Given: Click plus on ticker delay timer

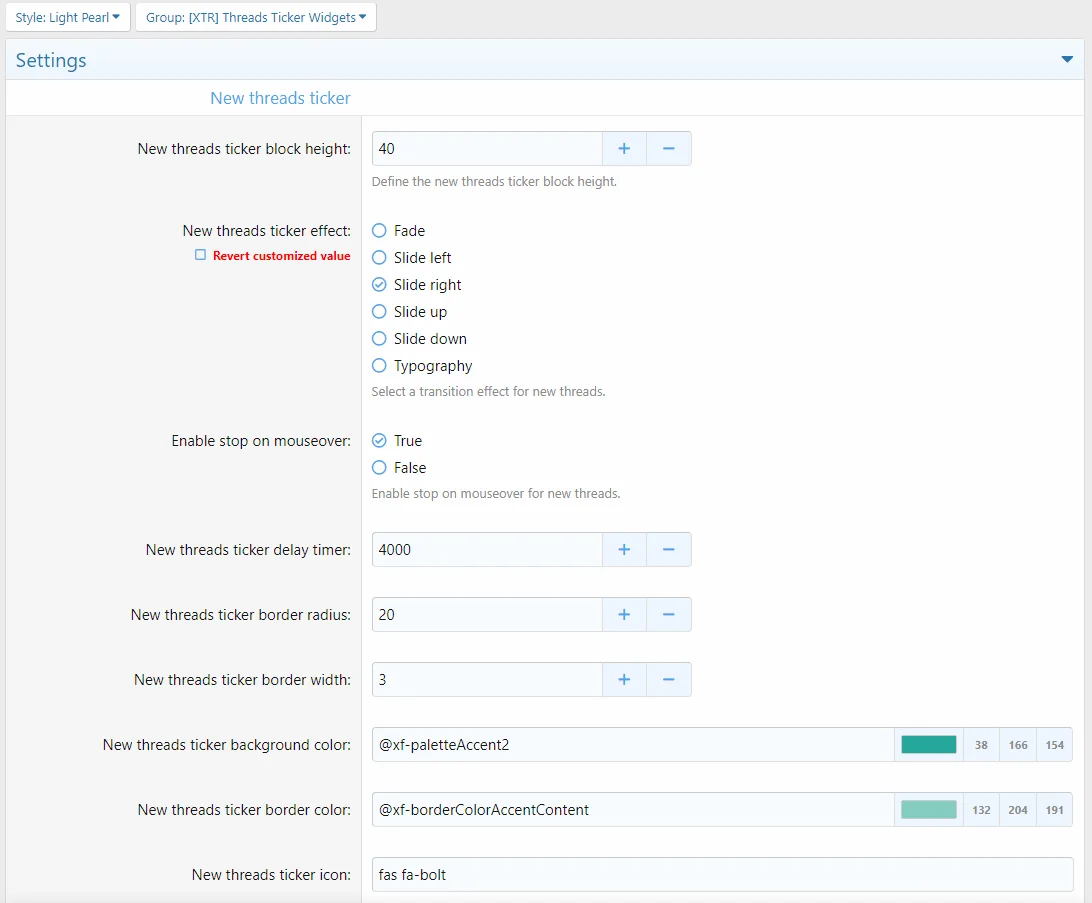Looking at the screenshot, I should tap(624, 550).
